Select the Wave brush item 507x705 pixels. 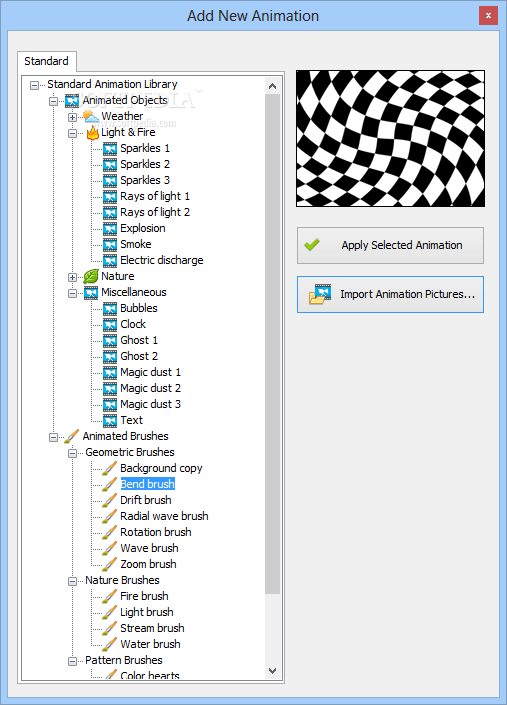pos(149,548)
